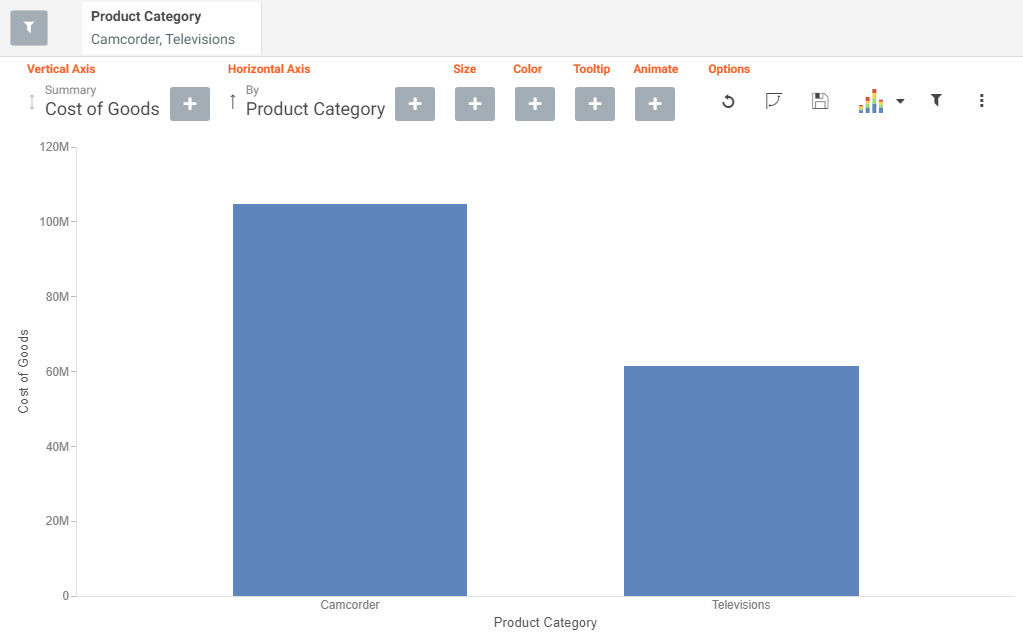Add a field to the Animate shelf

(x=654, y=103)
